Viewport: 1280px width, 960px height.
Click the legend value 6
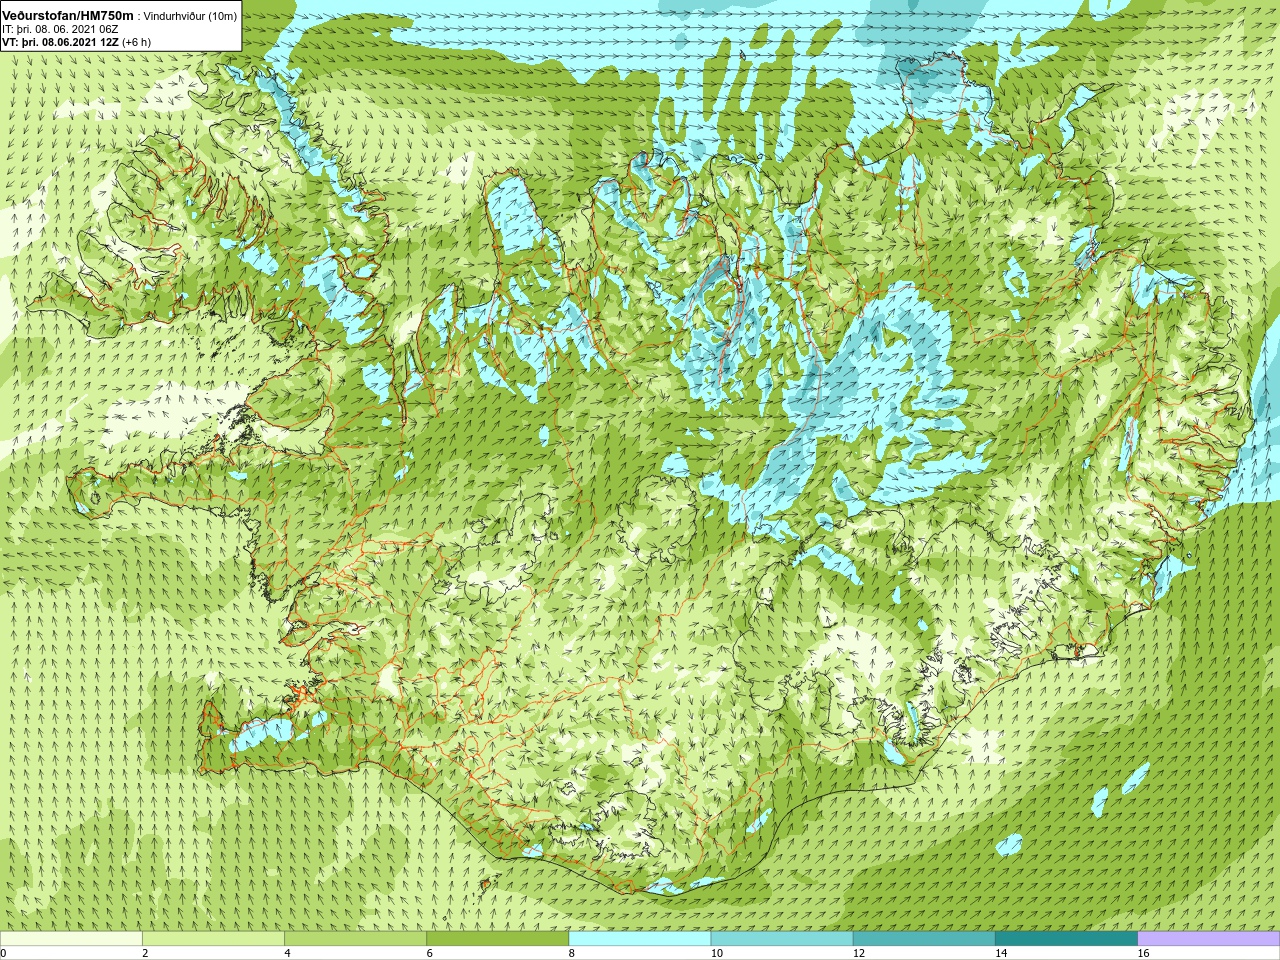point(429,953)
